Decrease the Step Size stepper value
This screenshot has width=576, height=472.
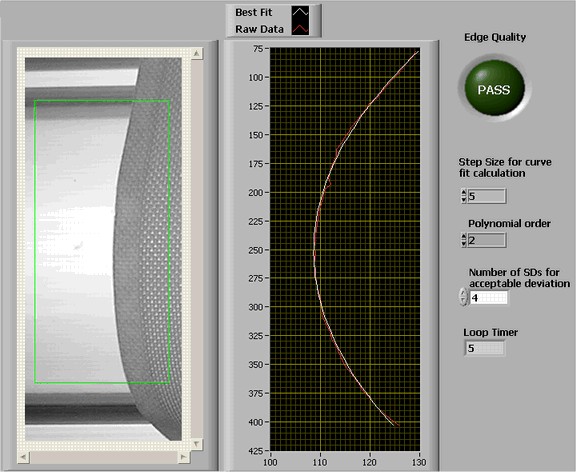coord(464,199)
